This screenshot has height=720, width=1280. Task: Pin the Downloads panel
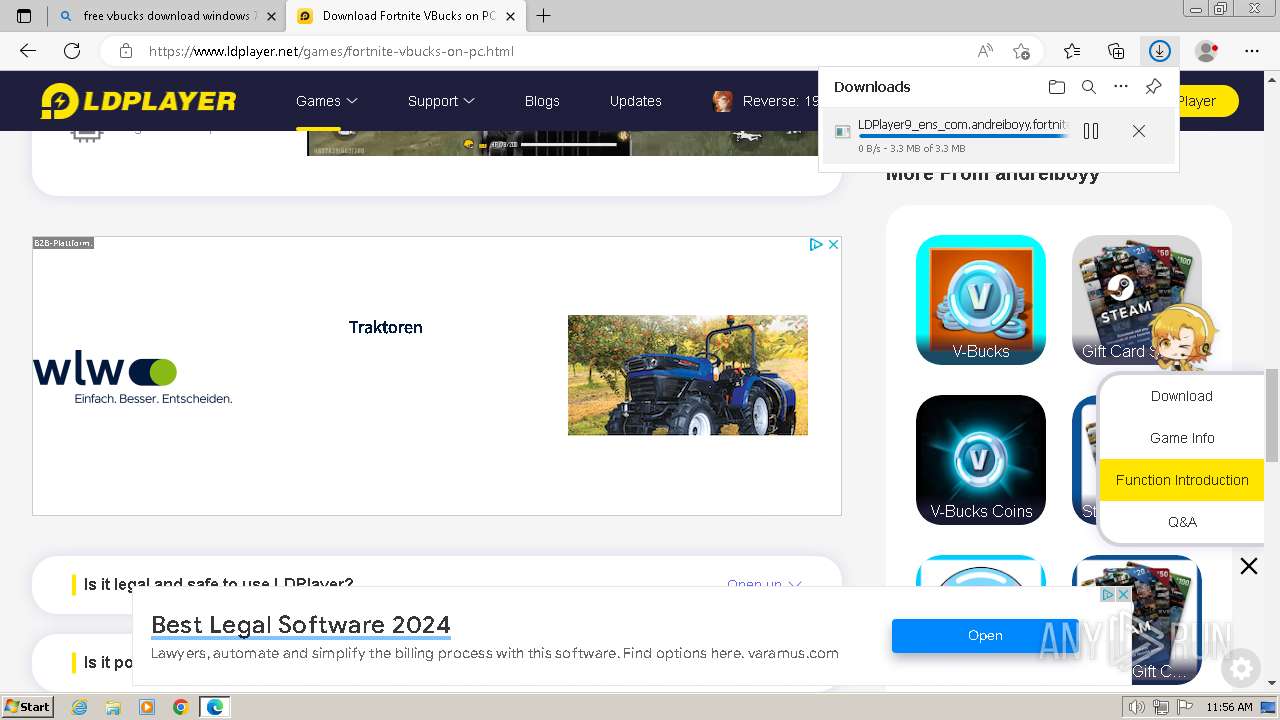pos(1153,87)
